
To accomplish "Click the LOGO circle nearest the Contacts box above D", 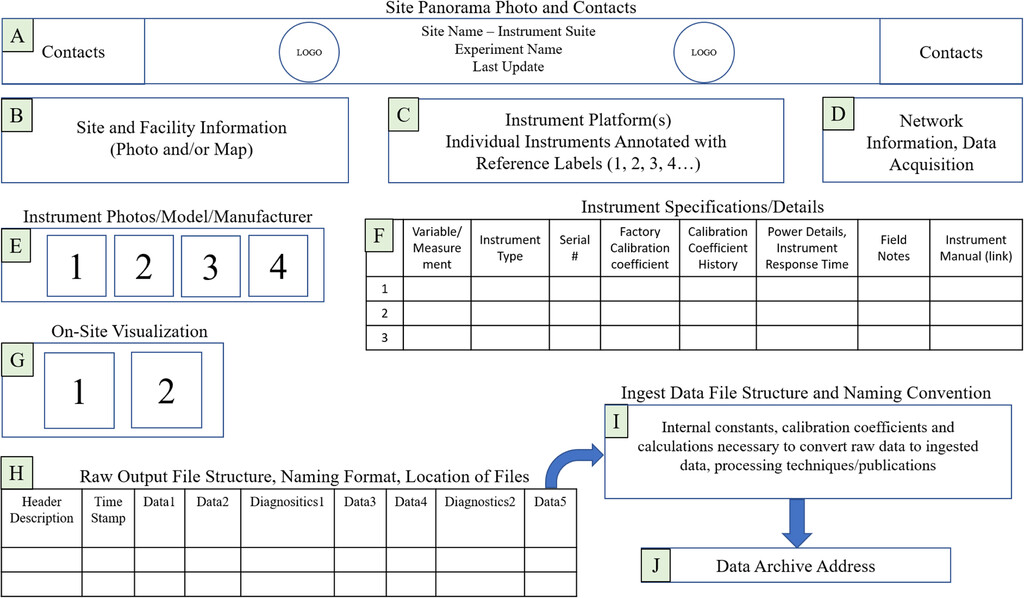I will click(x=704, y=53).
